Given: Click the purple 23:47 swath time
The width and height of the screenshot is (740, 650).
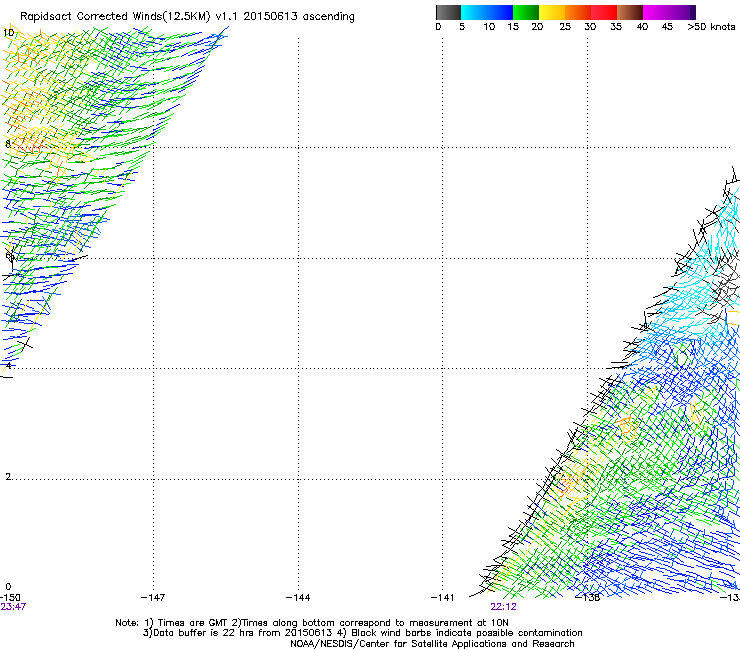Looking at the screenshot, I should click(13, 607).
